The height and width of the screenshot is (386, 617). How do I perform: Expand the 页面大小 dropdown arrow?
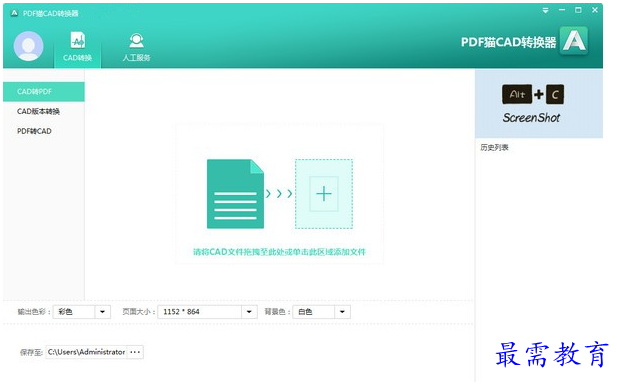tap(249, 312)
